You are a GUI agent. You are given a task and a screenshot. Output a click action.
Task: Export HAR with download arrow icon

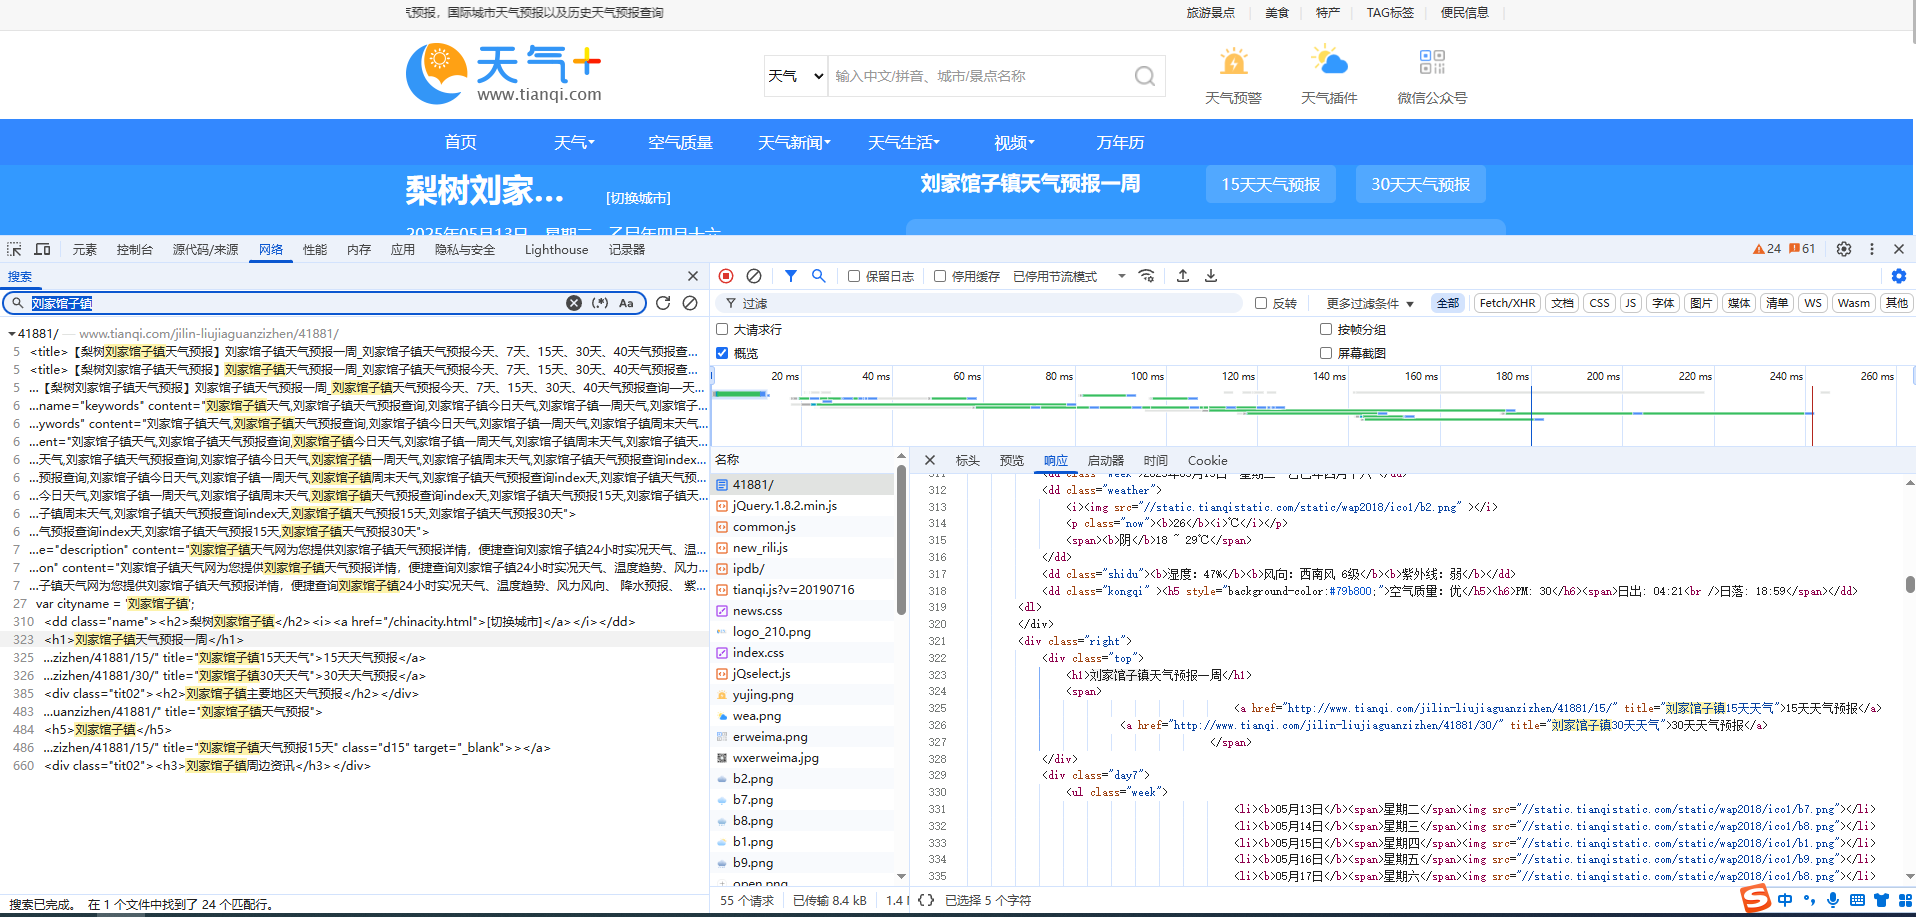pyautogui.click(x=1211, y=276)
